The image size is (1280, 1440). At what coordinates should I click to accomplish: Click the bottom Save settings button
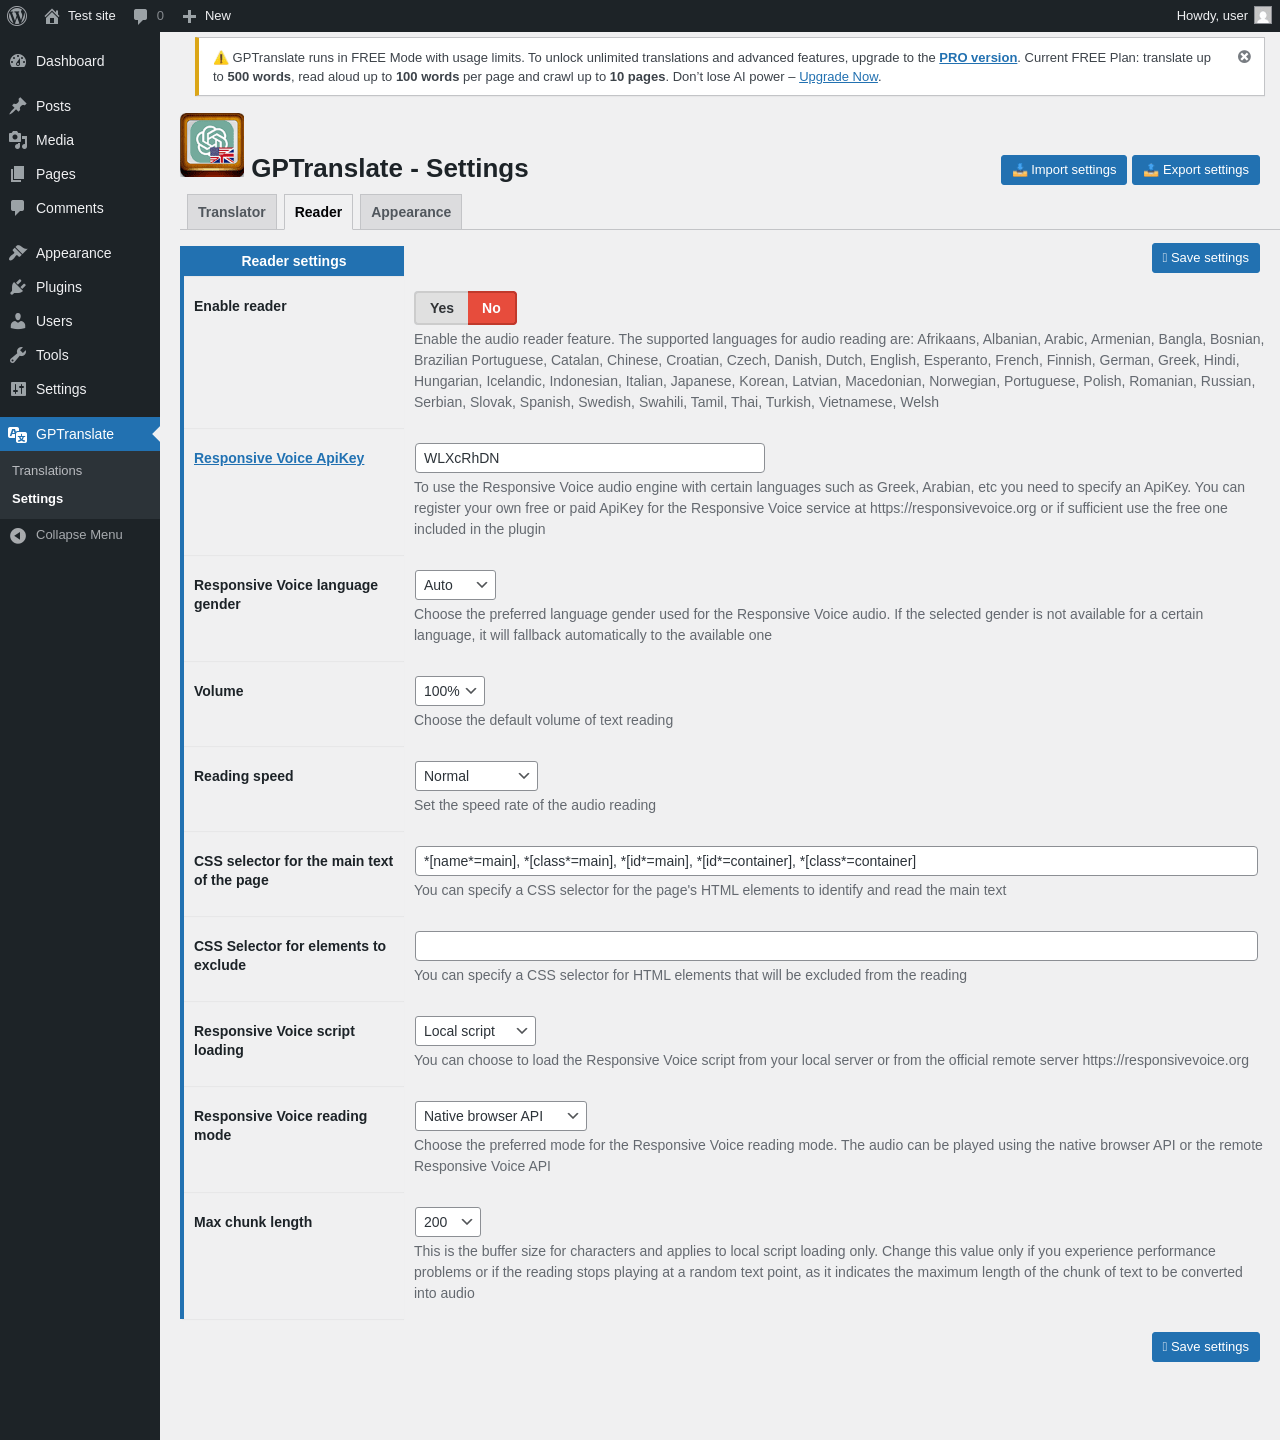tap(1206, 1347)
